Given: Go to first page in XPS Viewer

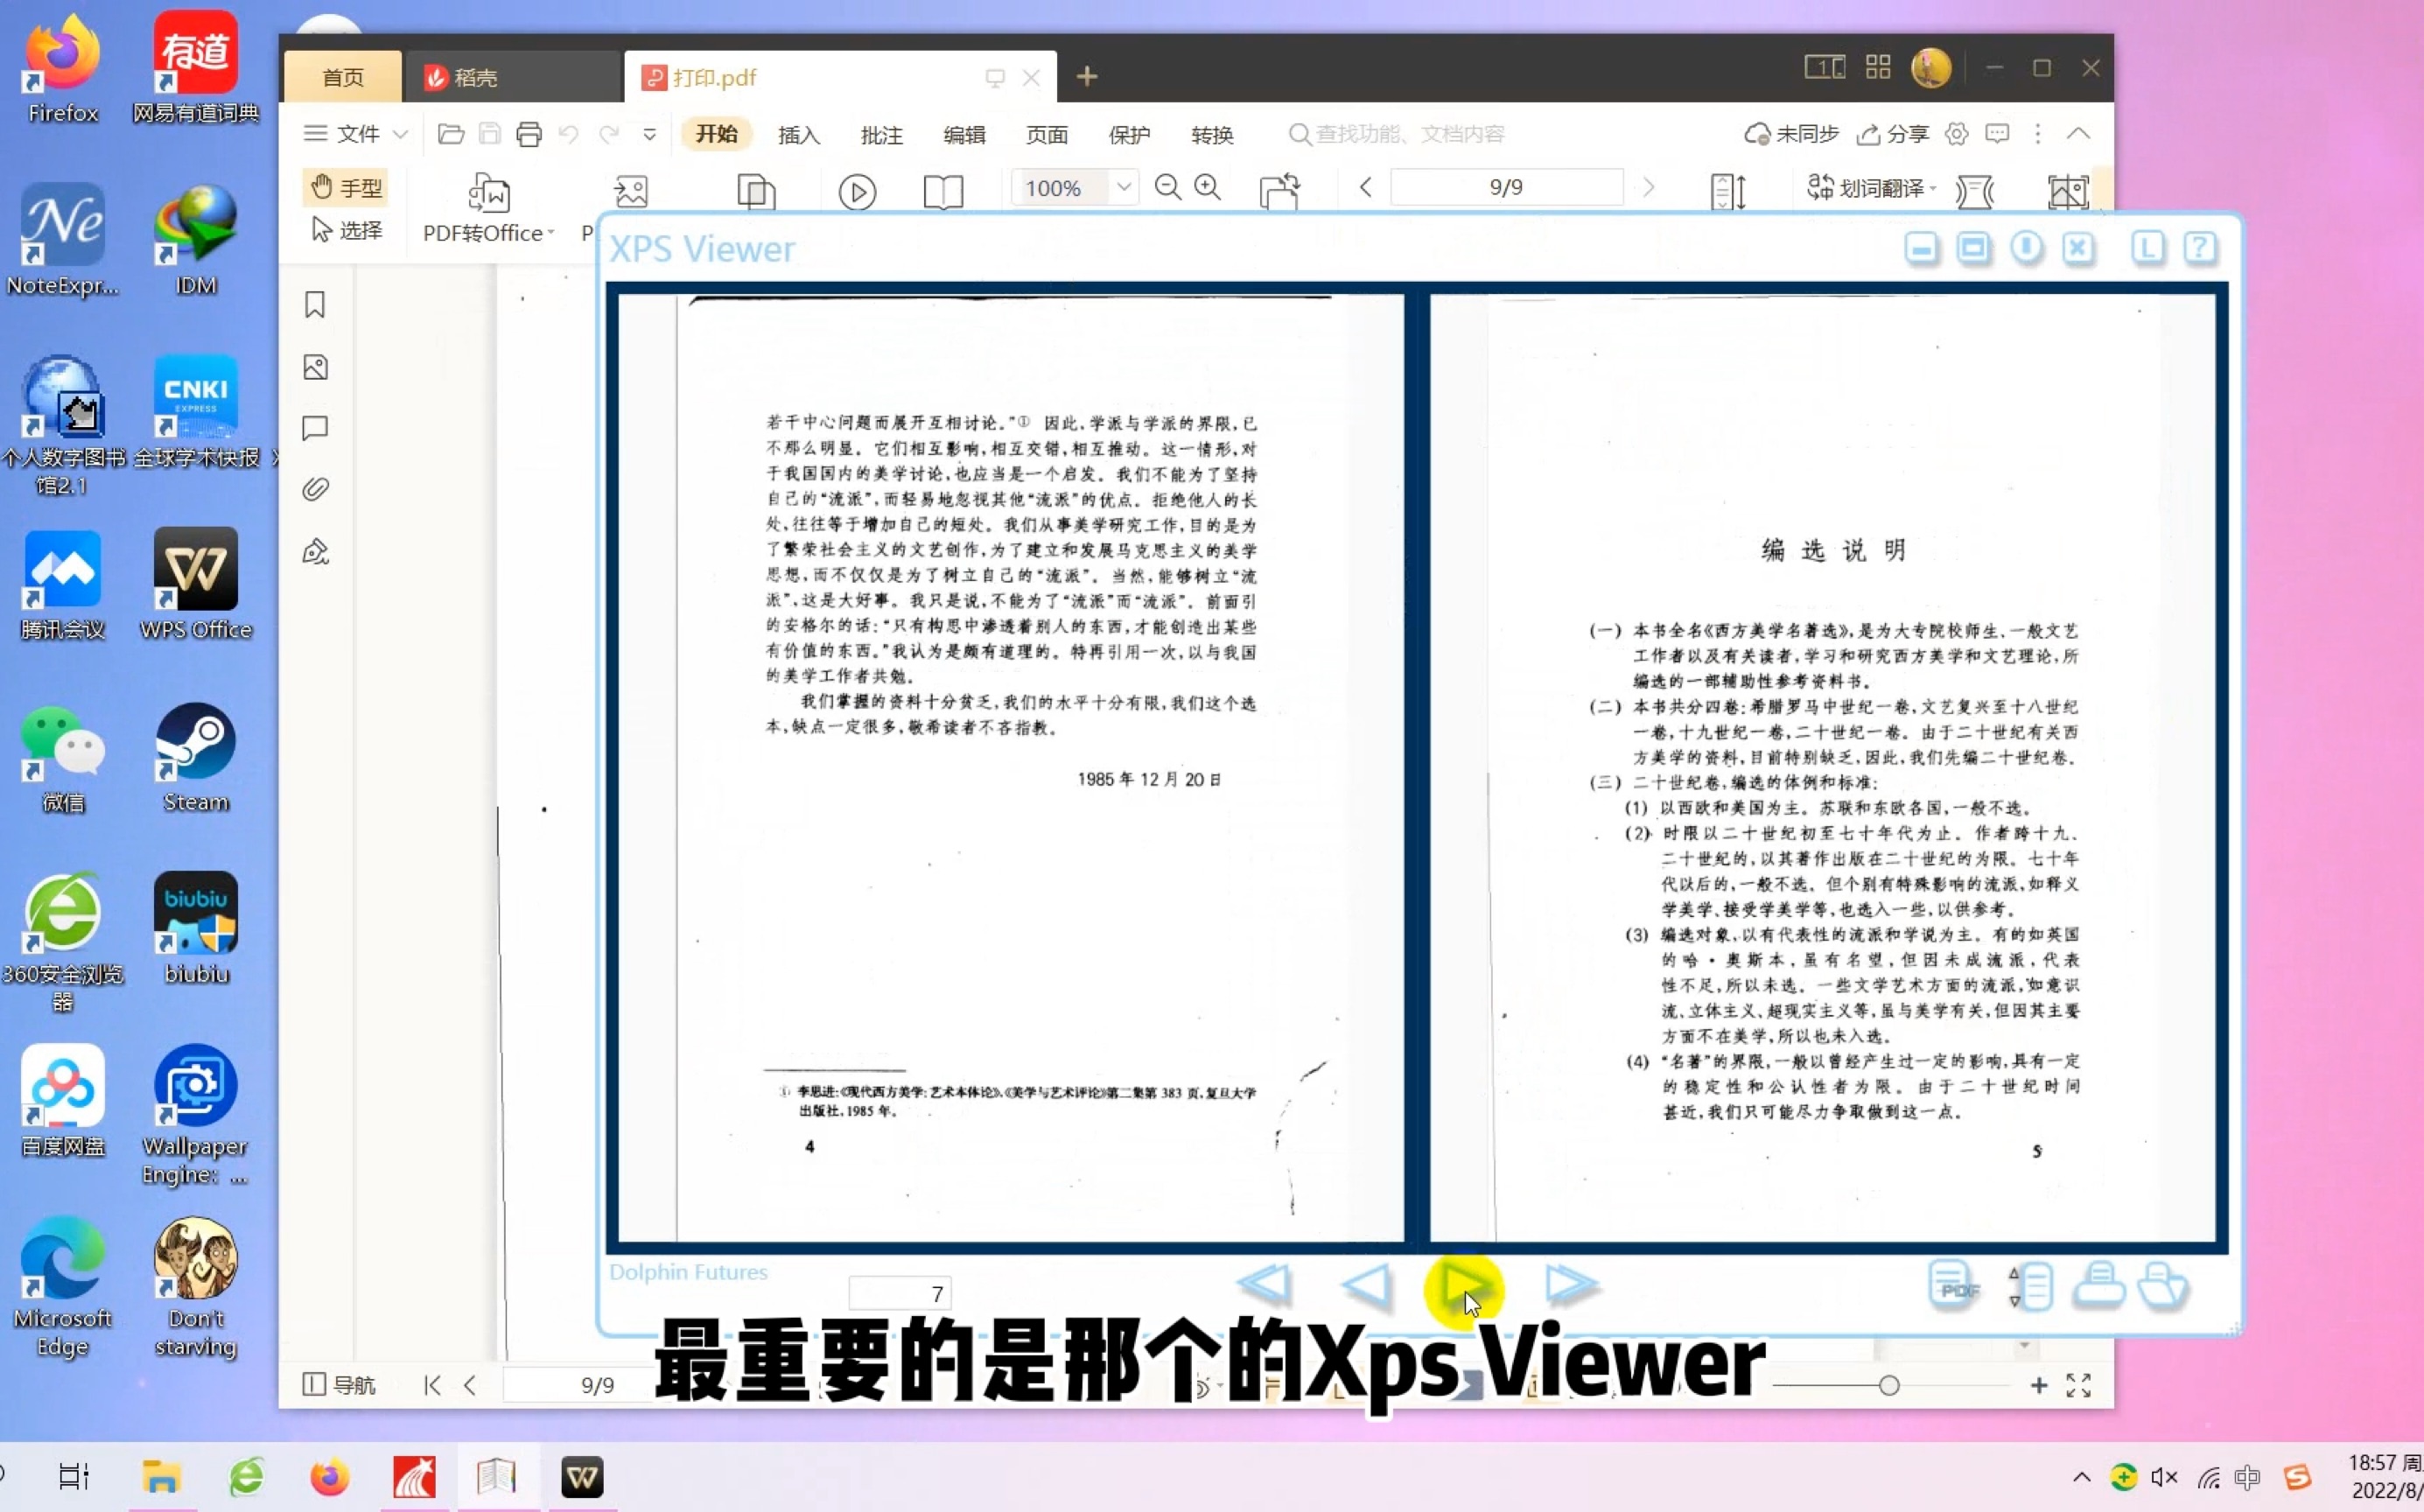Looking at the screenshot, I should 1264,1284.
